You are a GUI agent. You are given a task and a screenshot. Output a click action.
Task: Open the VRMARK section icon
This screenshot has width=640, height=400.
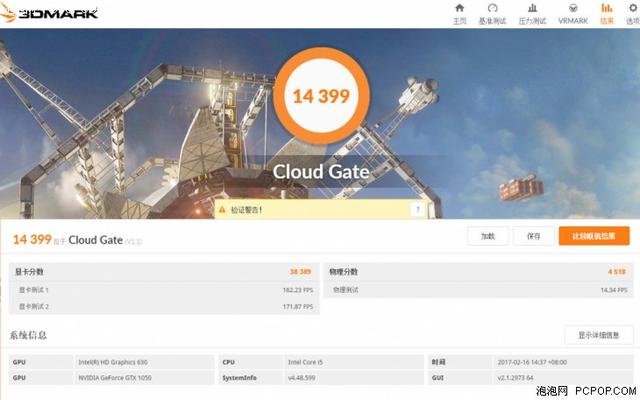pyautogui.click(x=573, y=8)
